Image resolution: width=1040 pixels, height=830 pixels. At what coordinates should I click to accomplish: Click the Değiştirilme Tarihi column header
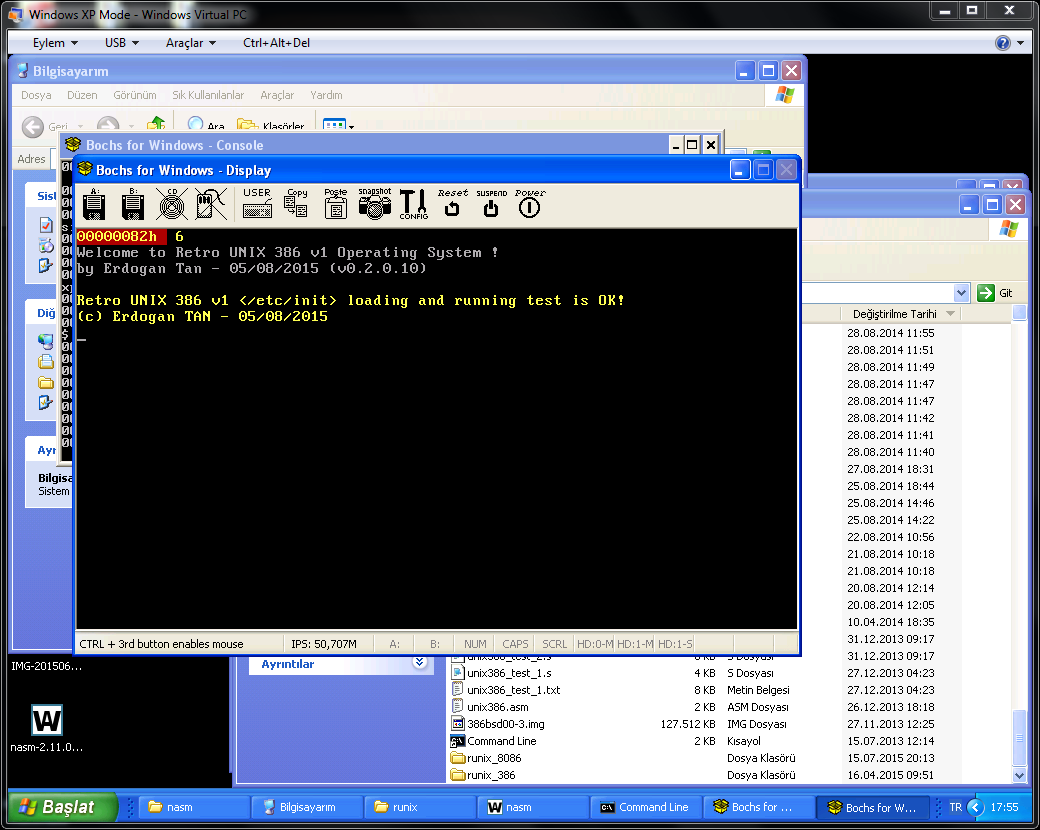click(903, 314)
